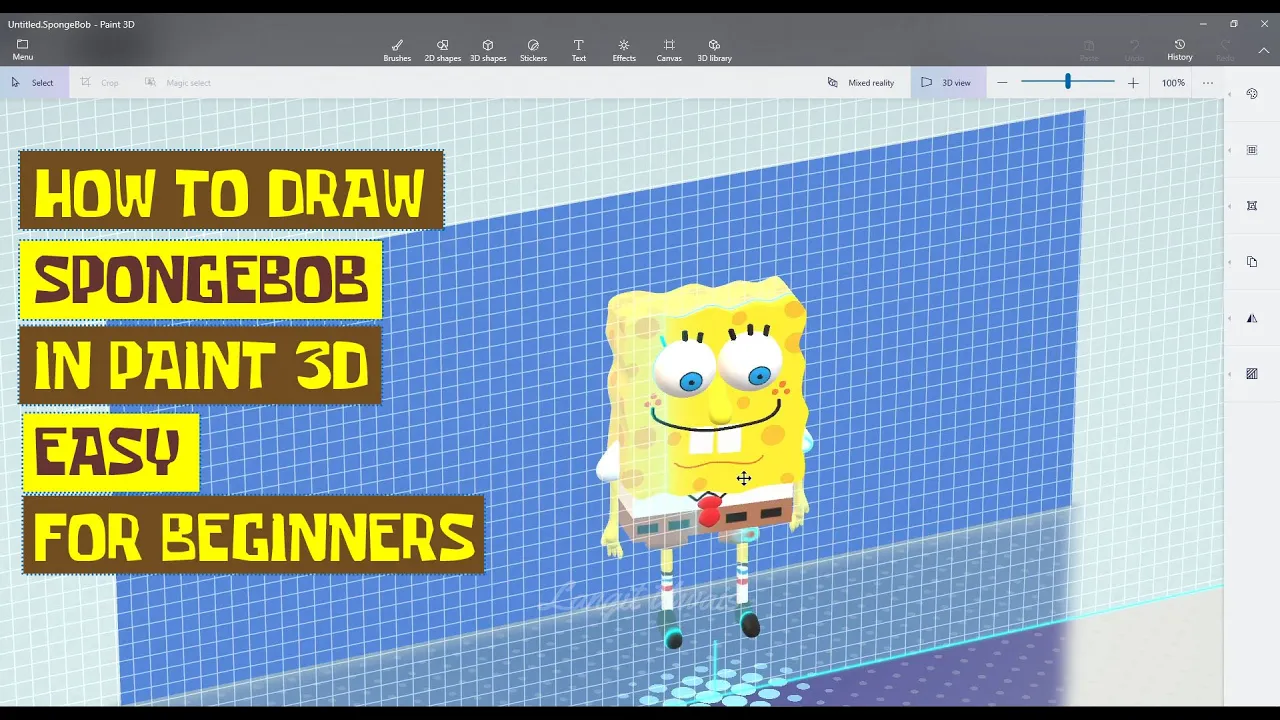Expand sidebar arrow beside the palette icon
Image resolution: width=1280 pixels, height=720 pixels.
(1230, 94)
